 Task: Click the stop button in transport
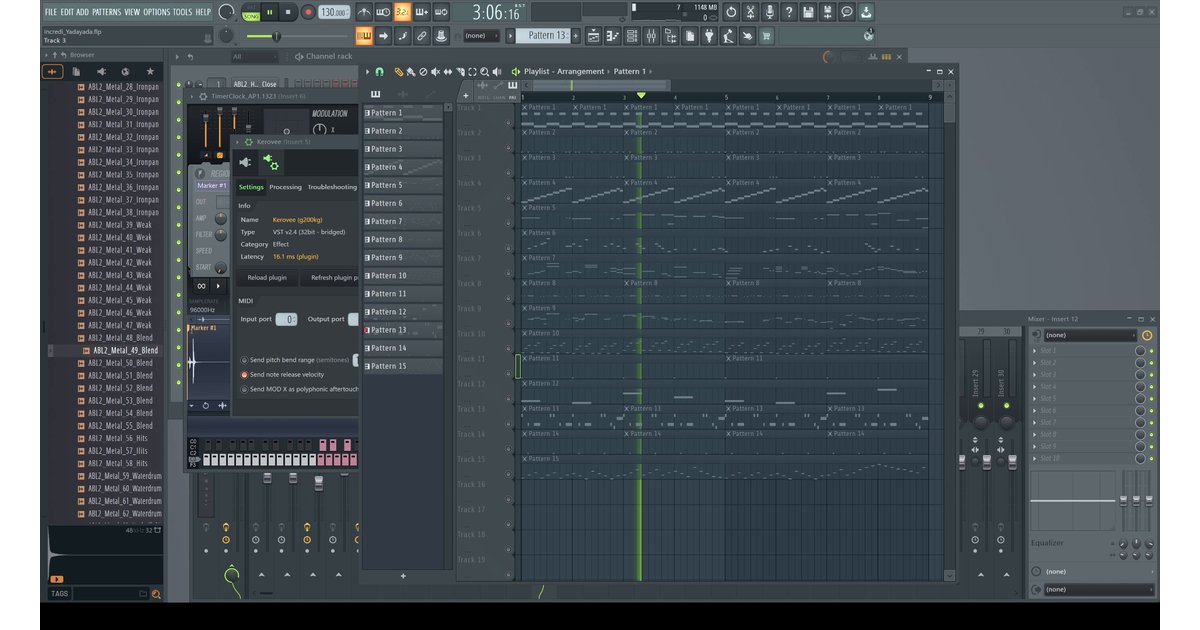[x=288, y=12]
